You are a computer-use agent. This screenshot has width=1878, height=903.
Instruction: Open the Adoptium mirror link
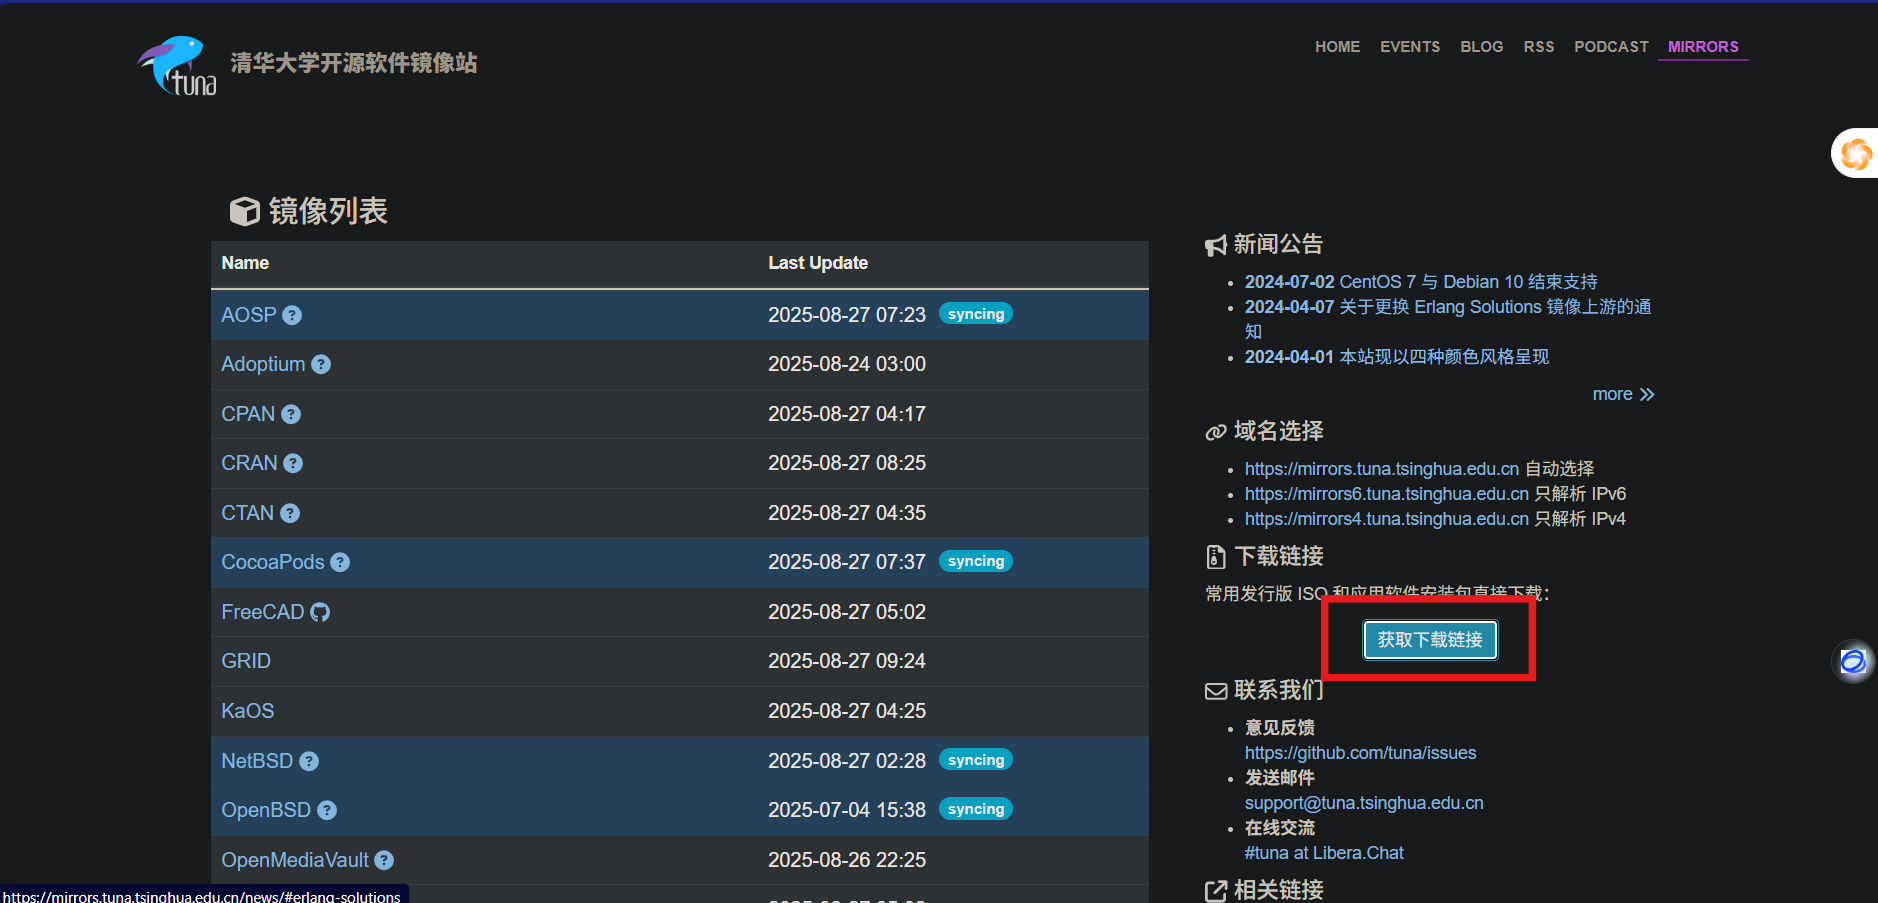click(263, 364)
